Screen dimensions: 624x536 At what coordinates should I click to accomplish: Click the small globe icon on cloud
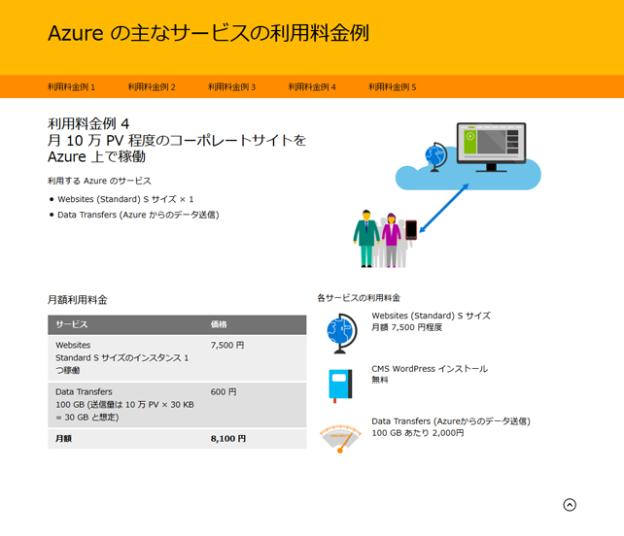[435, 156]
